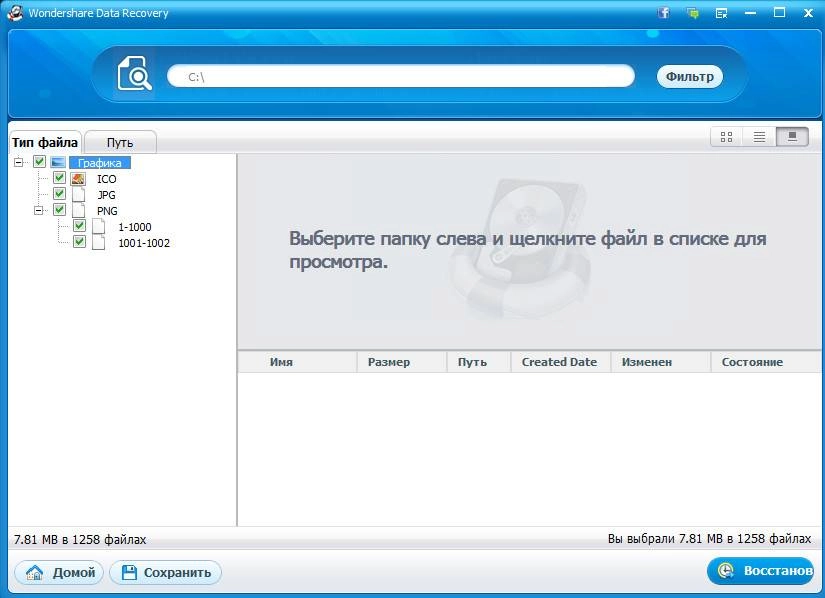This screenshot has height=598, width=825.
Task: Click the PNG file type icon
Action: (78, 210)
